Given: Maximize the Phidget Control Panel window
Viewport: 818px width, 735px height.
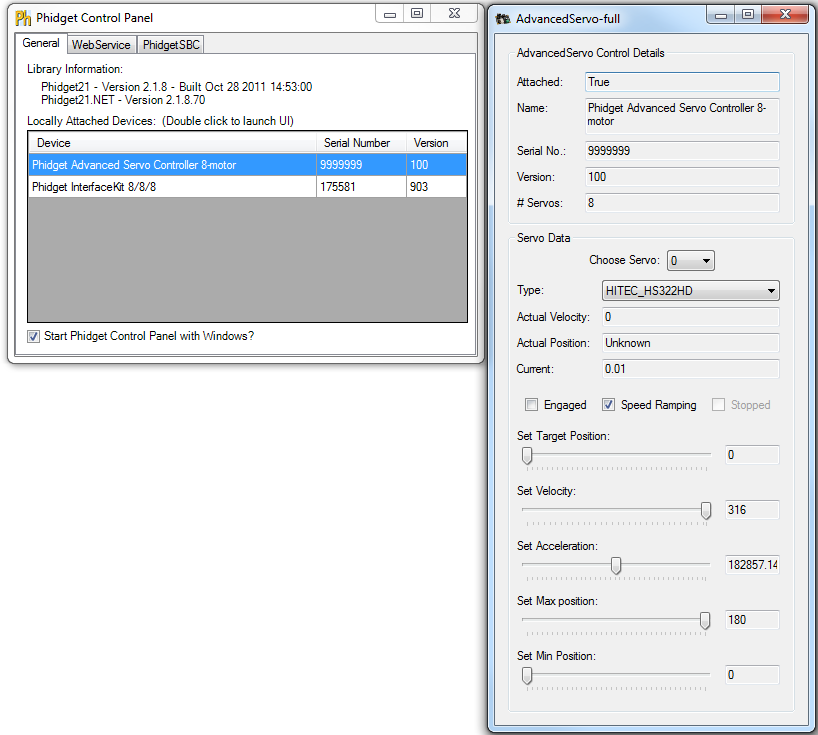Looking at the screenshot, I should 417,14.
